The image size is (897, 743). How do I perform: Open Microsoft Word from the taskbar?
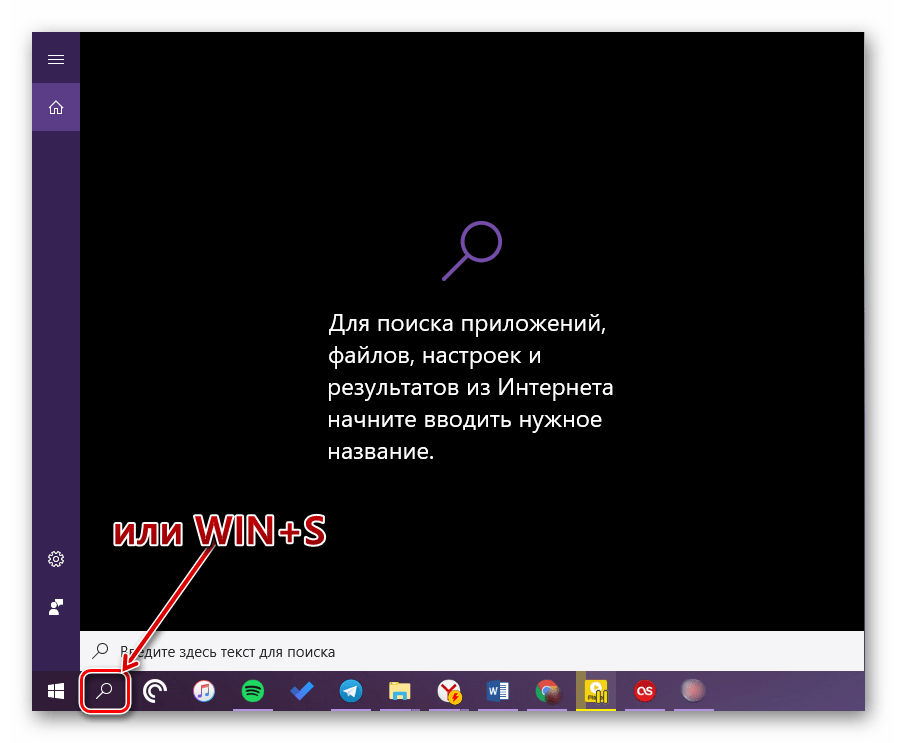pos(498,691)
